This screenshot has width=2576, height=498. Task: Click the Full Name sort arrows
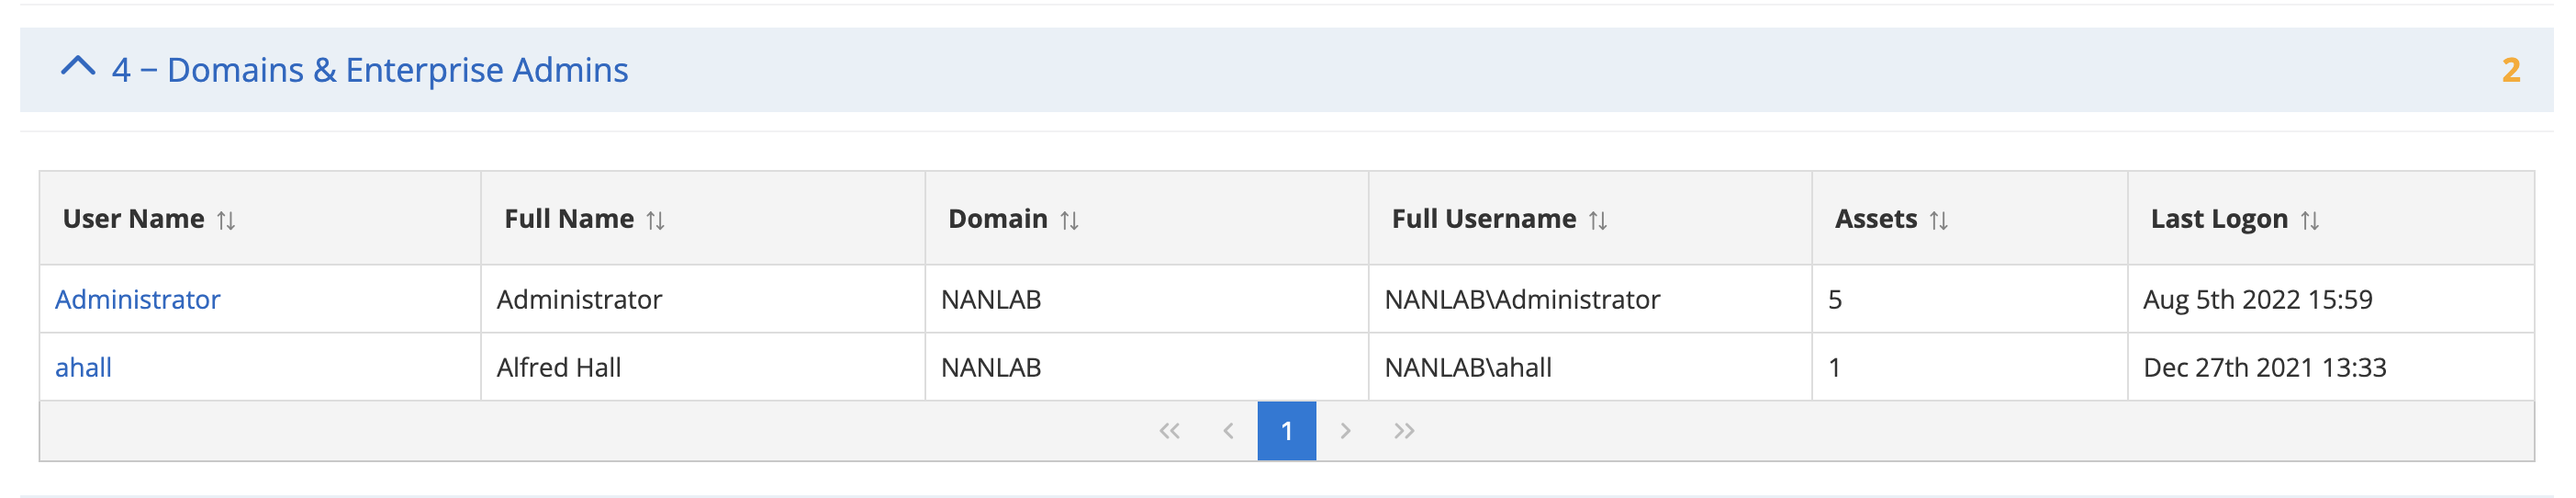click(x=655, y=220)
